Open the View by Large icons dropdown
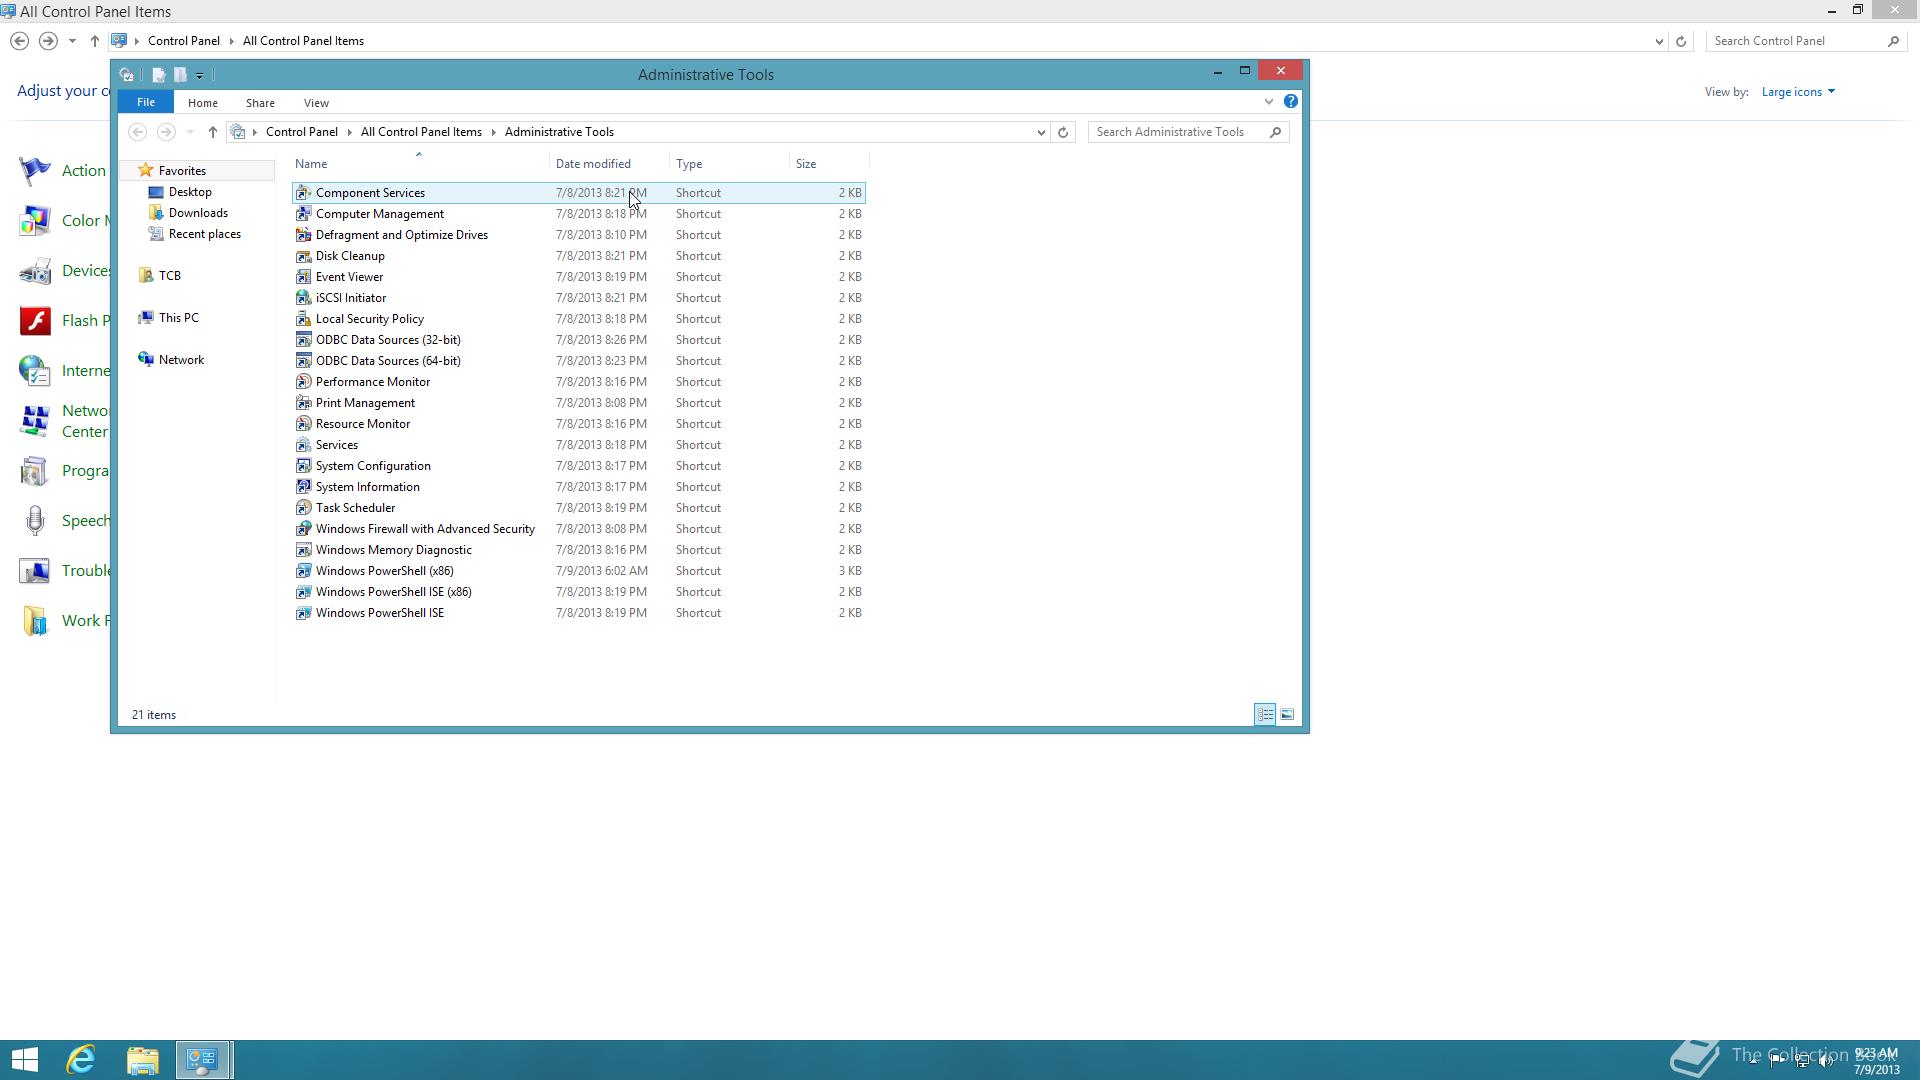Viewport: 1920px width, 1080px height. pos(1798,92)
